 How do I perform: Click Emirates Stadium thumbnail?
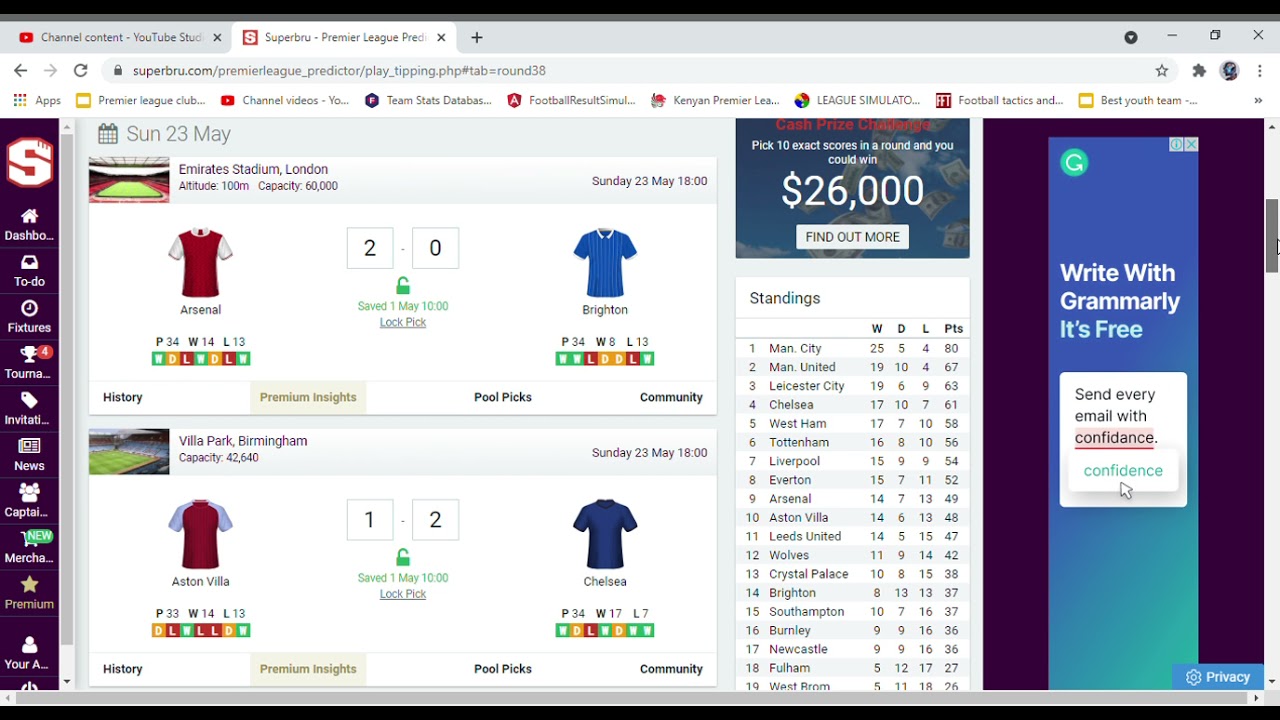click(x=129, y=180)
